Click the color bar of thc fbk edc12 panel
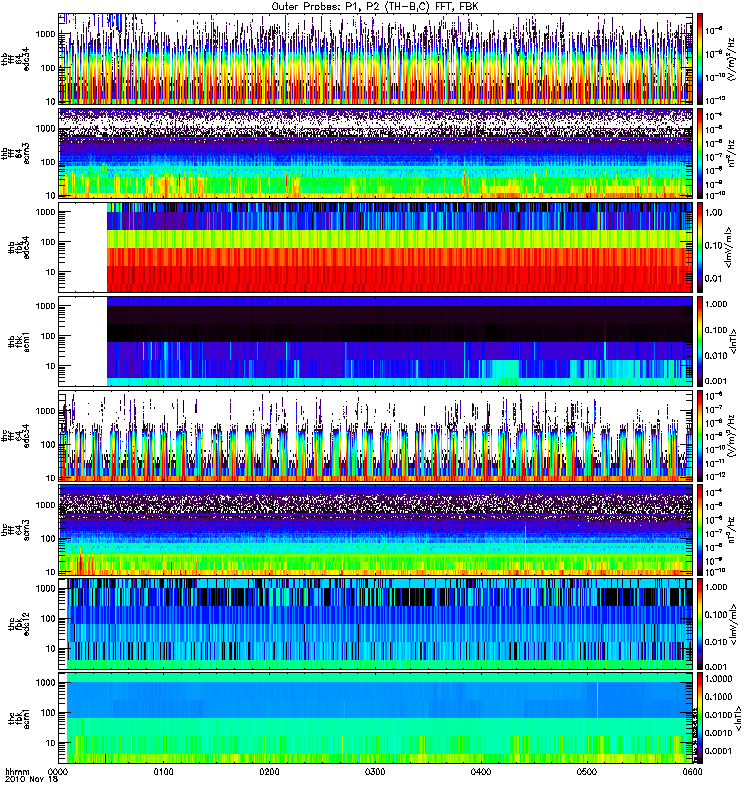750x800 pixels. (700, 624)
